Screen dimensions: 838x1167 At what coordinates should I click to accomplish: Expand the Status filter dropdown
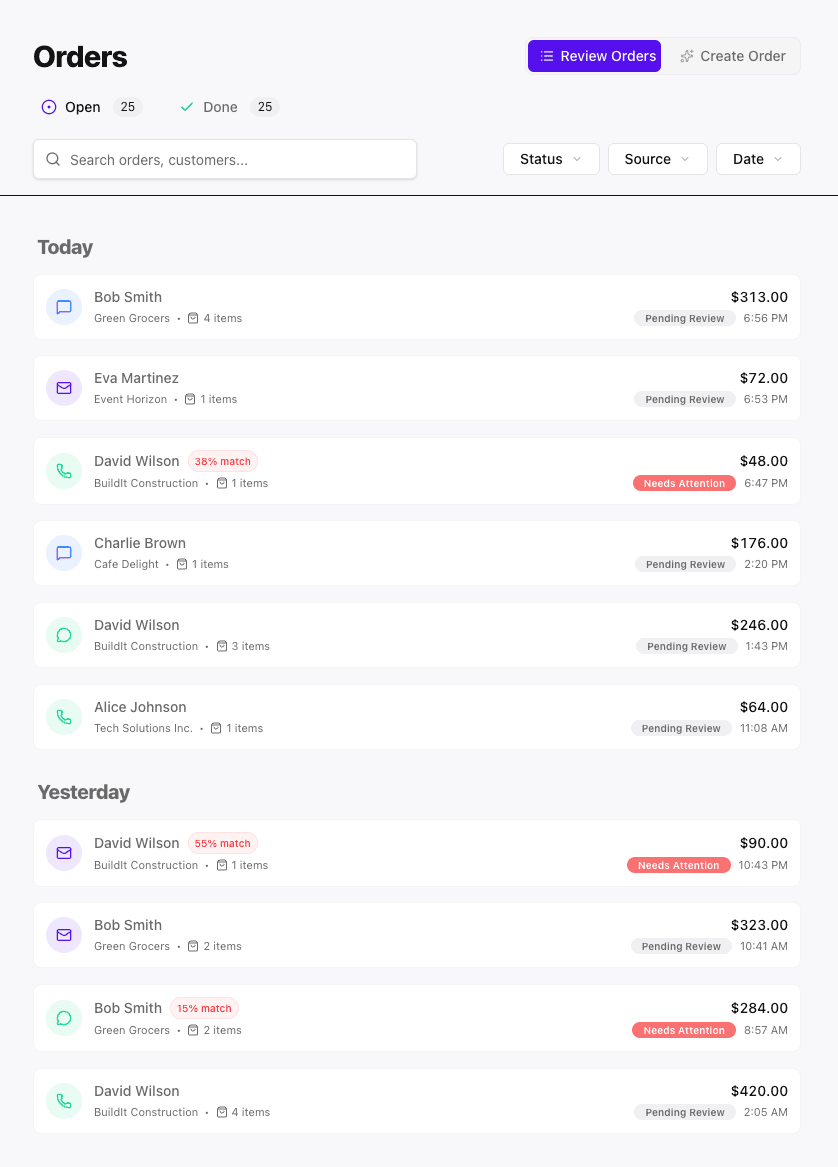551,159
